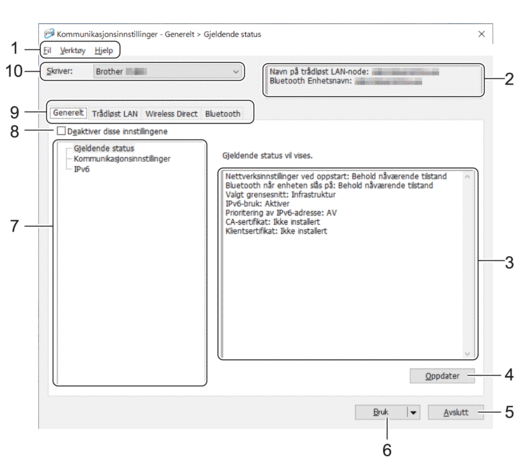Open the Wireless Direct tab

click(171, 114)
